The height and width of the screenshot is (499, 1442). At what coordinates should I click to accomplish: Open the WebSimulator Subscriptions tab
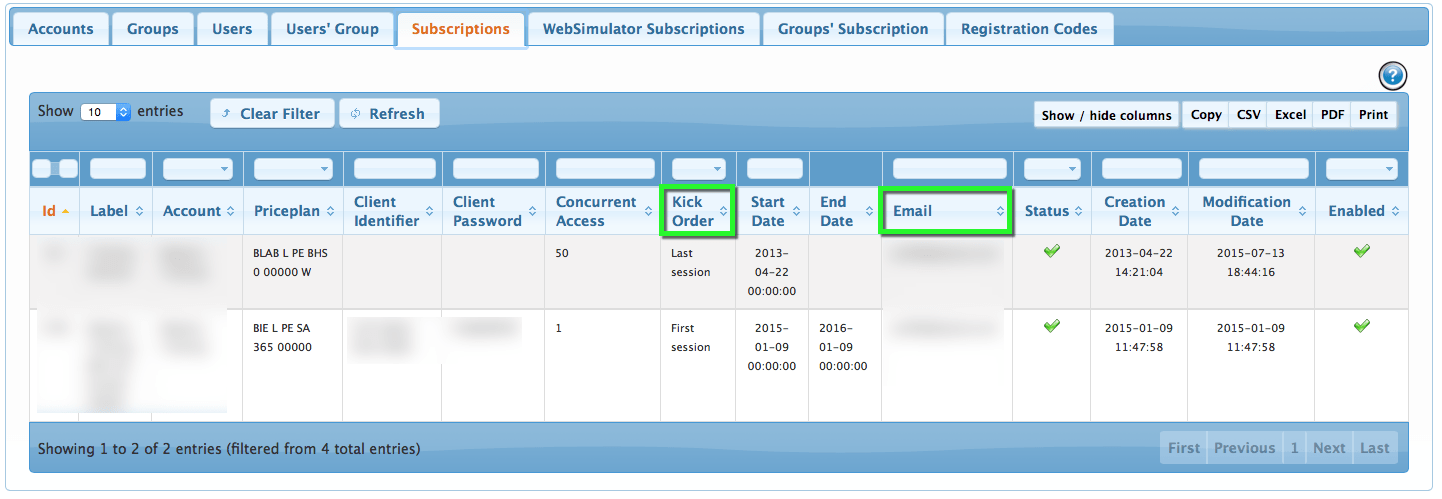644,29
